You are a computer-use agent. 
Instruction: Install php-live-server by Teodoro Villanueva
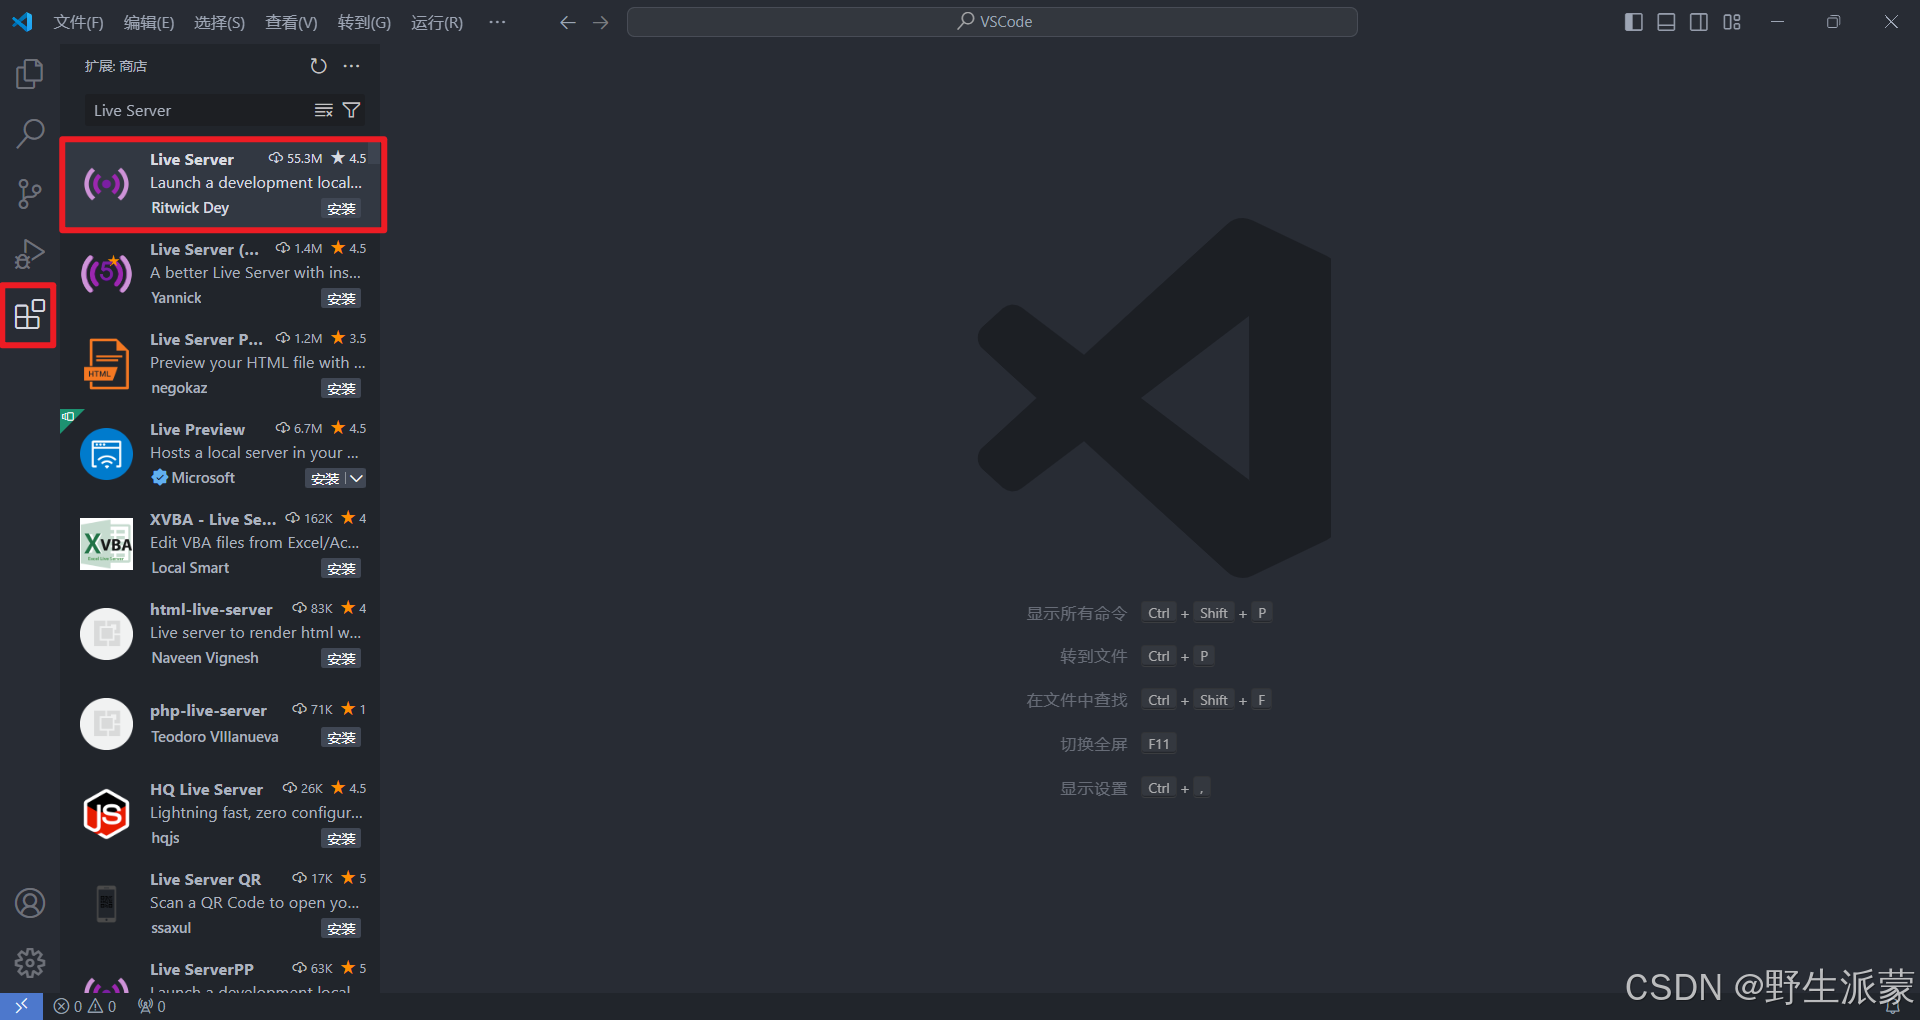pyautogui.click(x=341, y=738)
